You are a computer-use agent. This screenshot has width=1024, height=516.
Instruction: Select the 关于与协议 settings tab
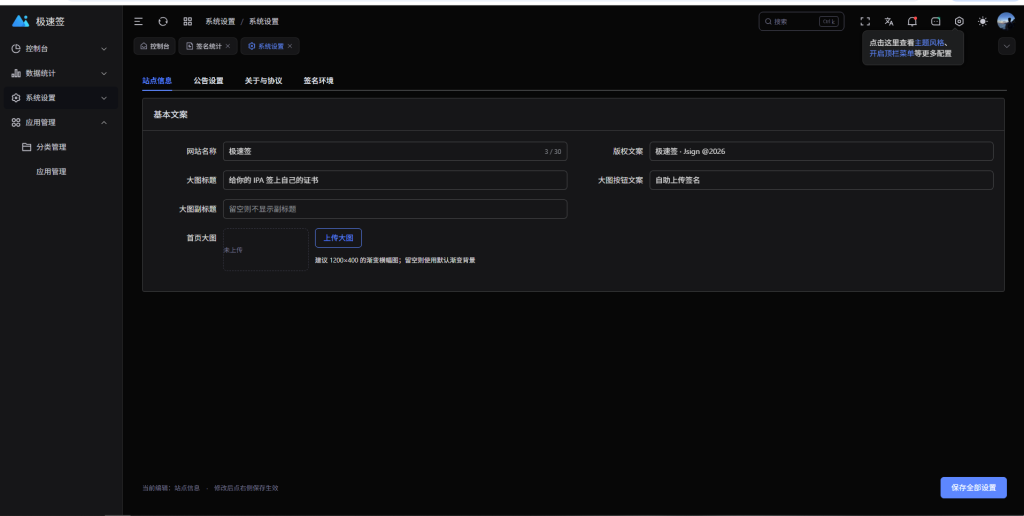[263, 81]
